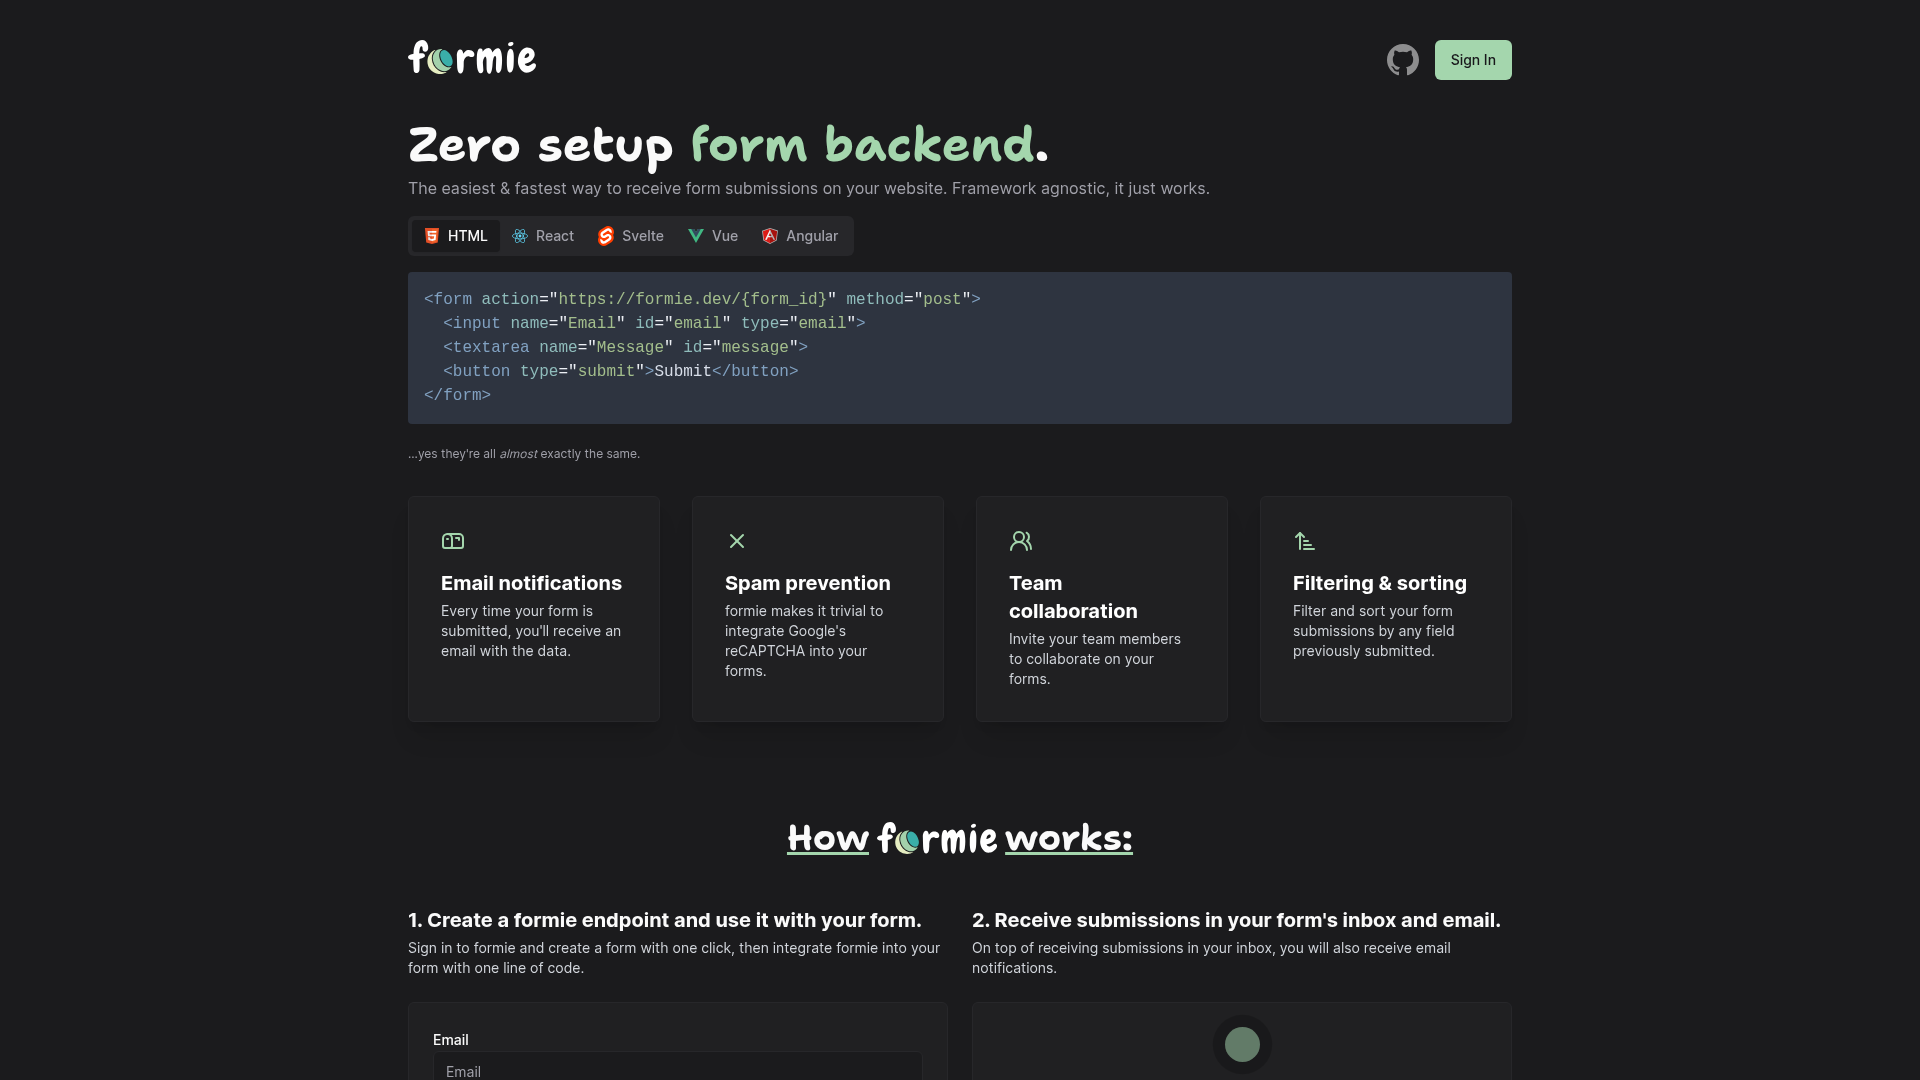This screenshot has width=1920, height=1080.
Task: Click the submit button line in code block
Action: click(x=621, y=371)
